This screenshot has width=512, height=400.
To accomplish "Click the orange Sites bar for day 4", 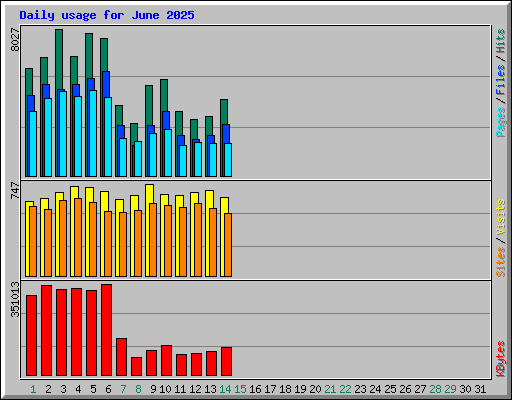I will 78,237.
